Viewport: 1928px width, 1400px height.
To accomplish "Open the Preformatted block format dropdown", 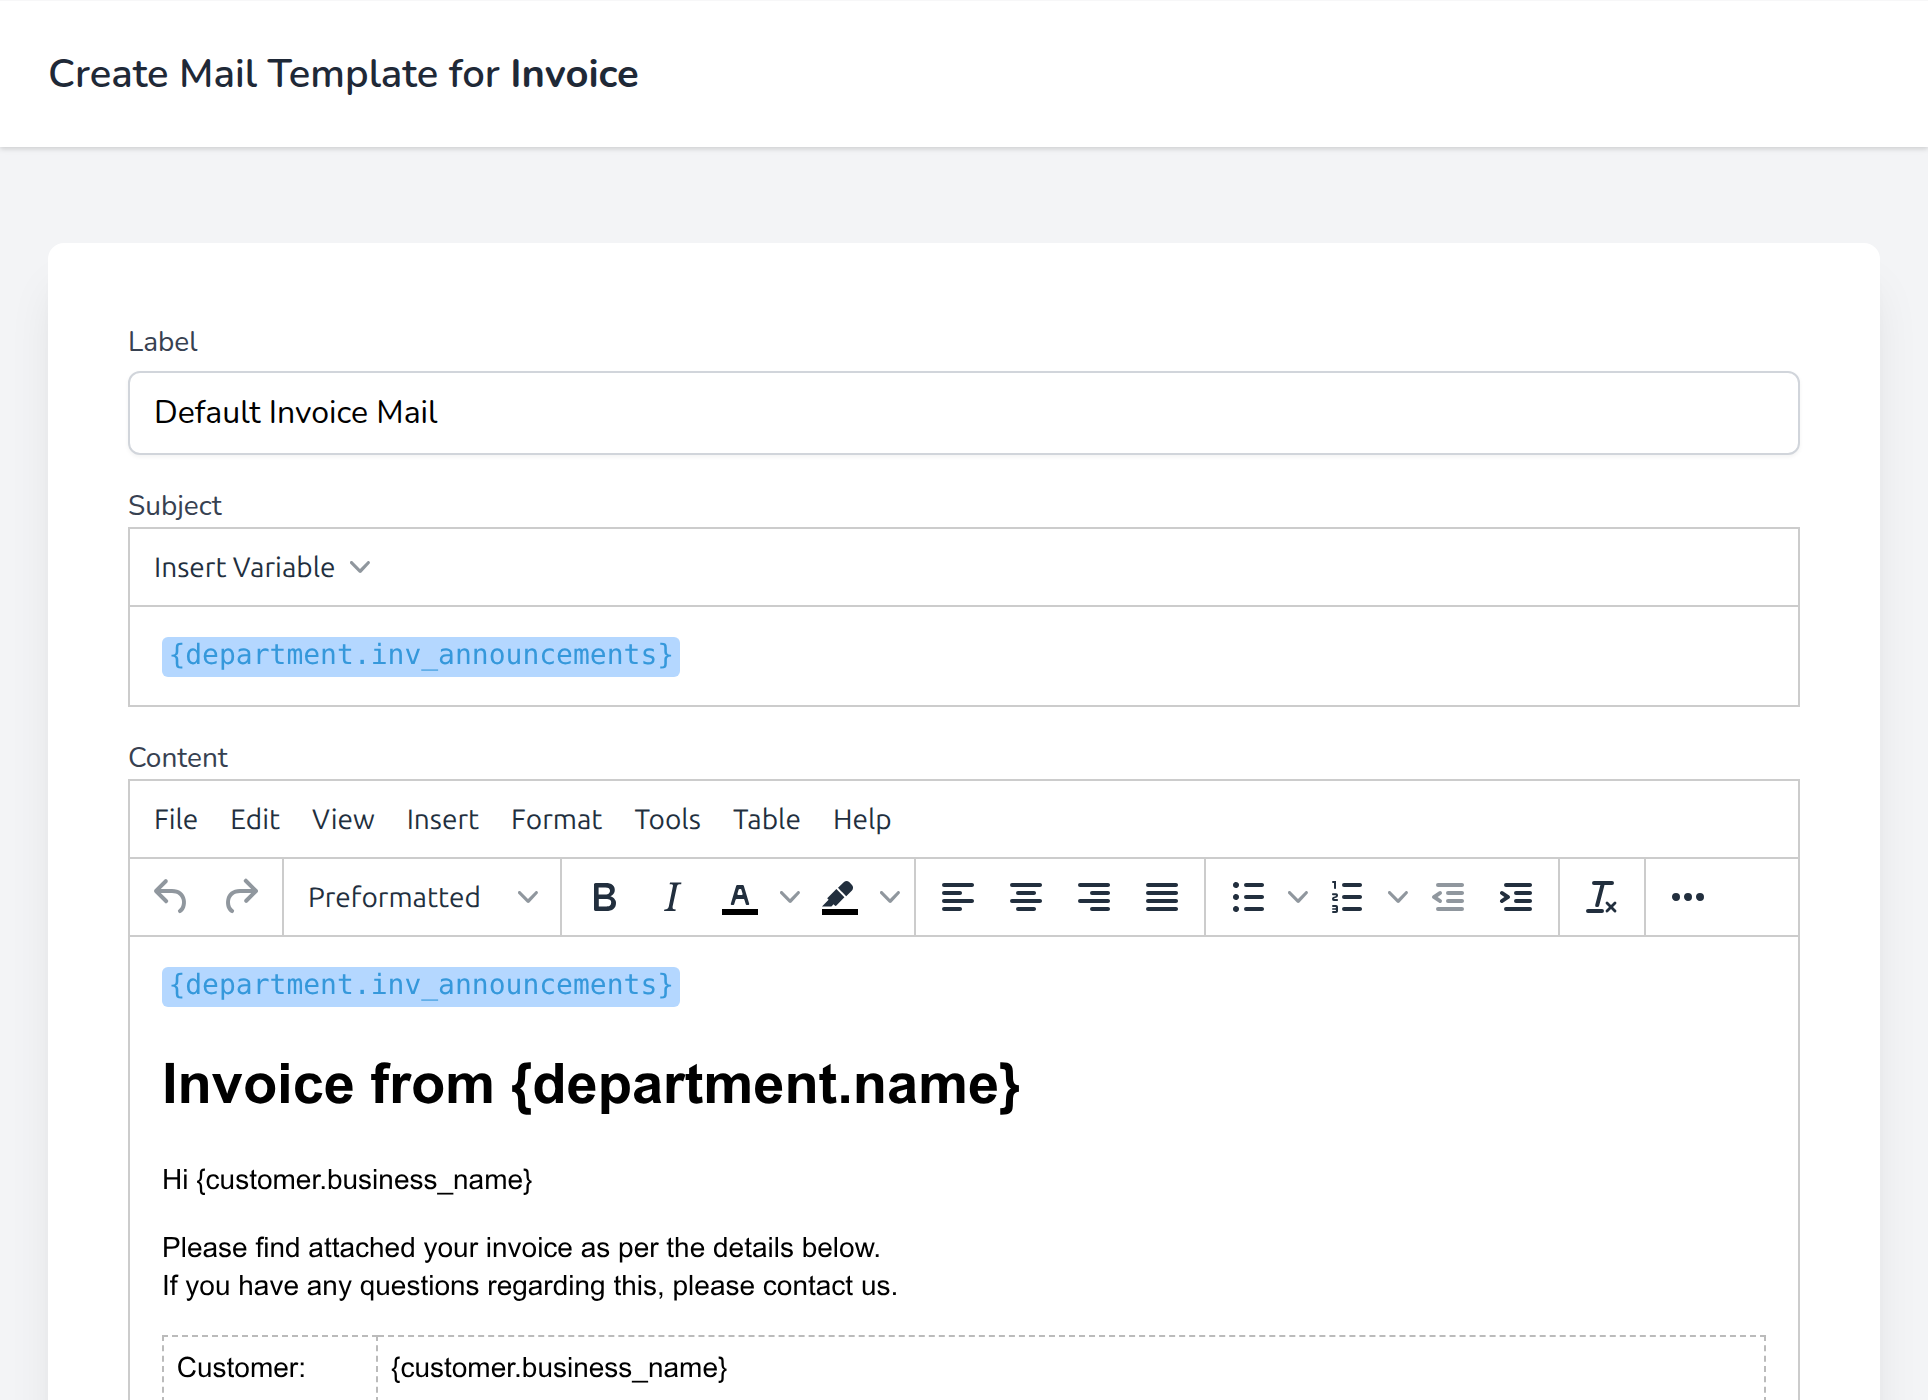I will pos(422,897).
